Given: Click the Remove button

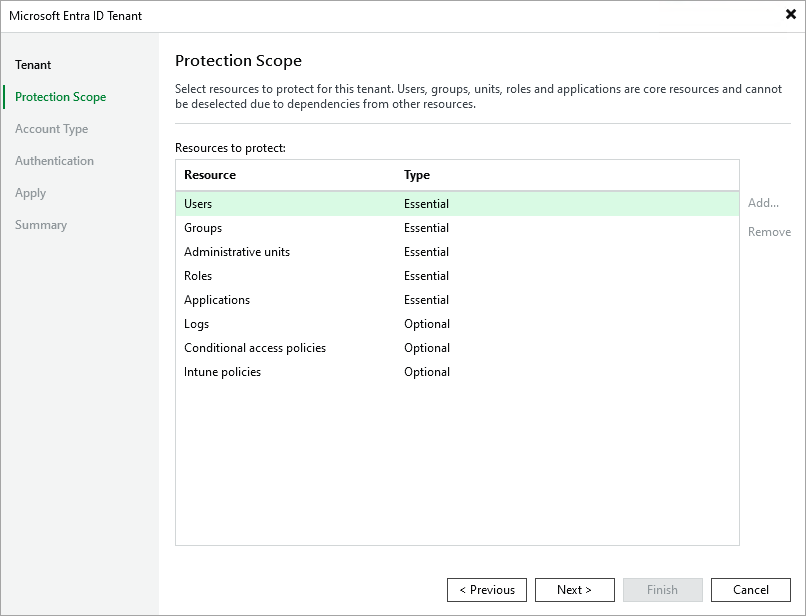Looking at the screenshot, I should pos(769,232).
